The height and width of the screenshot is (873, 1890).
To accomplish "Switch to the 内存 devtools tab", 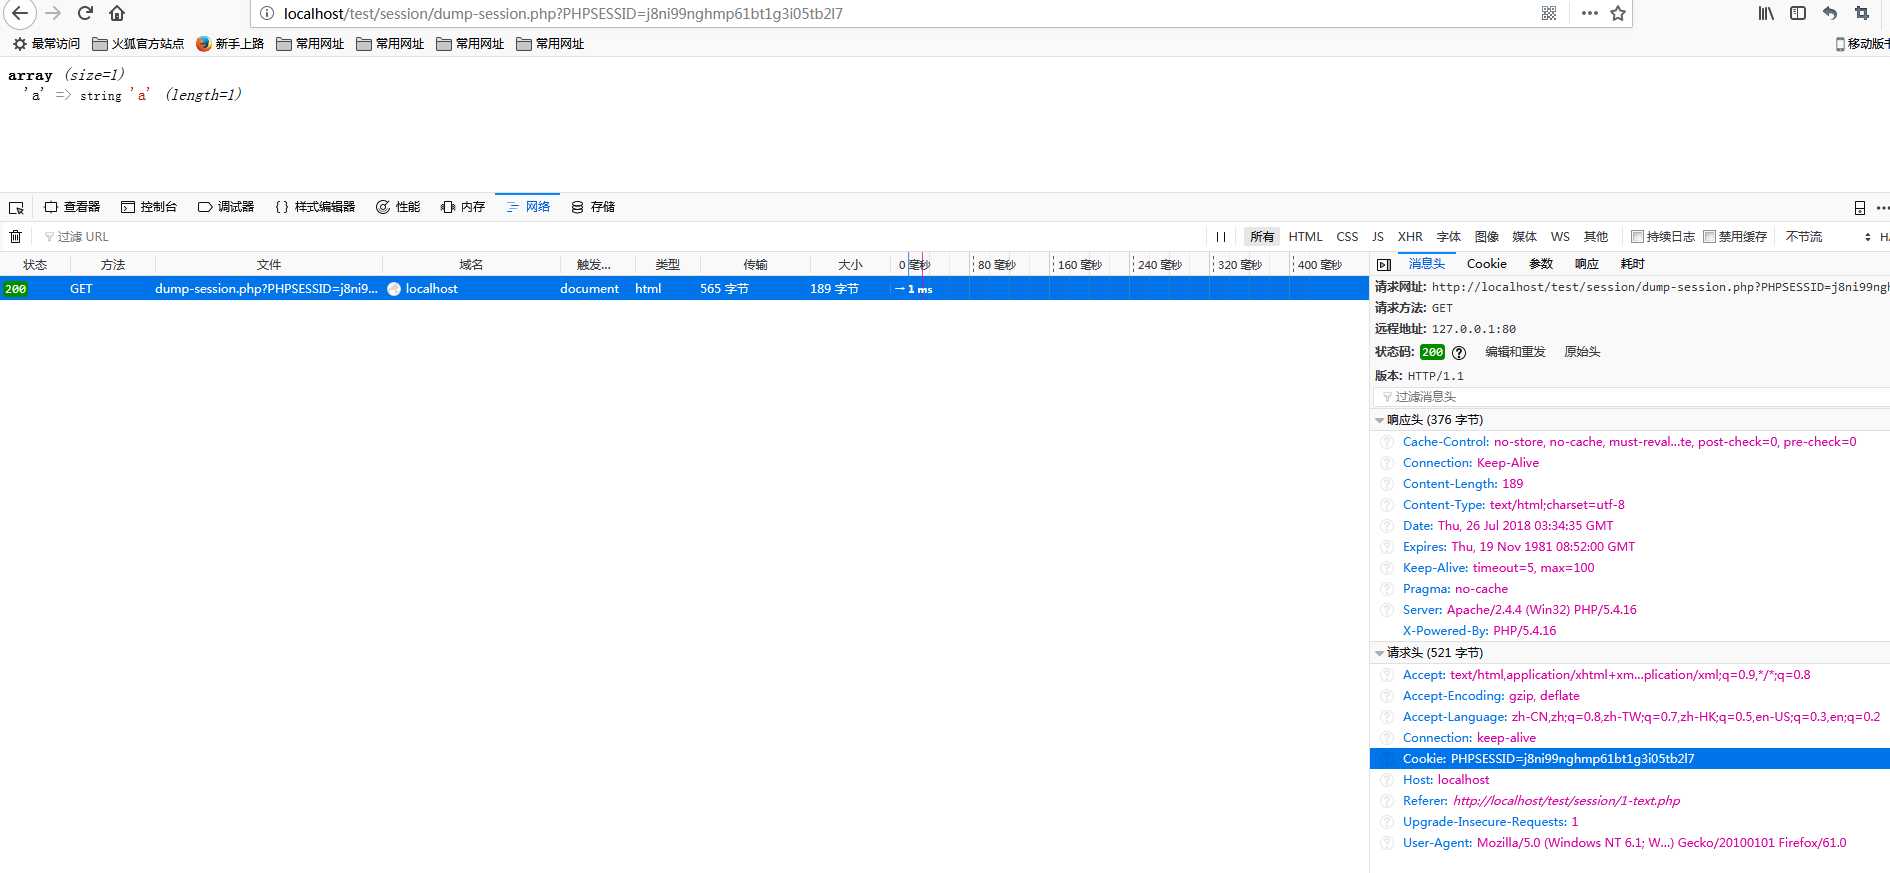I will (x=463, y=207).
